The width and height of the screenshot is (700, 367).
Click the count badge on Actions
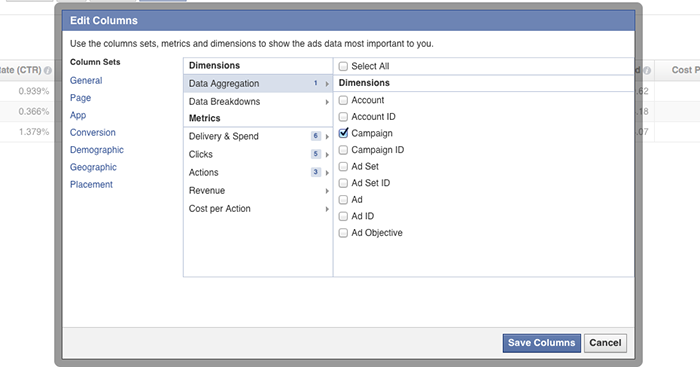tap(316, 172)
